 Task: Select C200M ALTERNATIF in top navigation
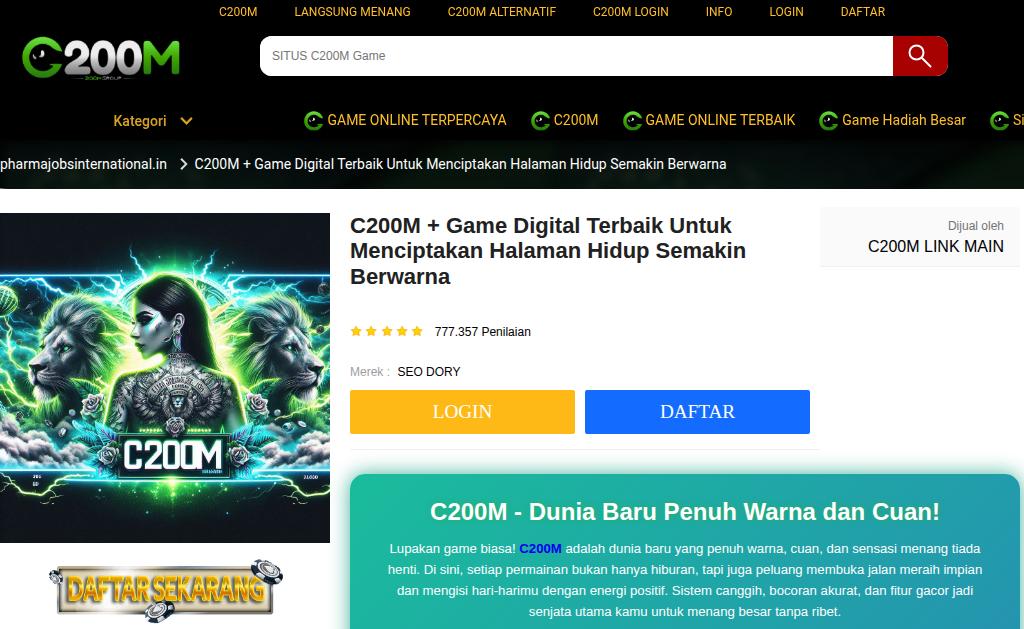tap(502, 12)
